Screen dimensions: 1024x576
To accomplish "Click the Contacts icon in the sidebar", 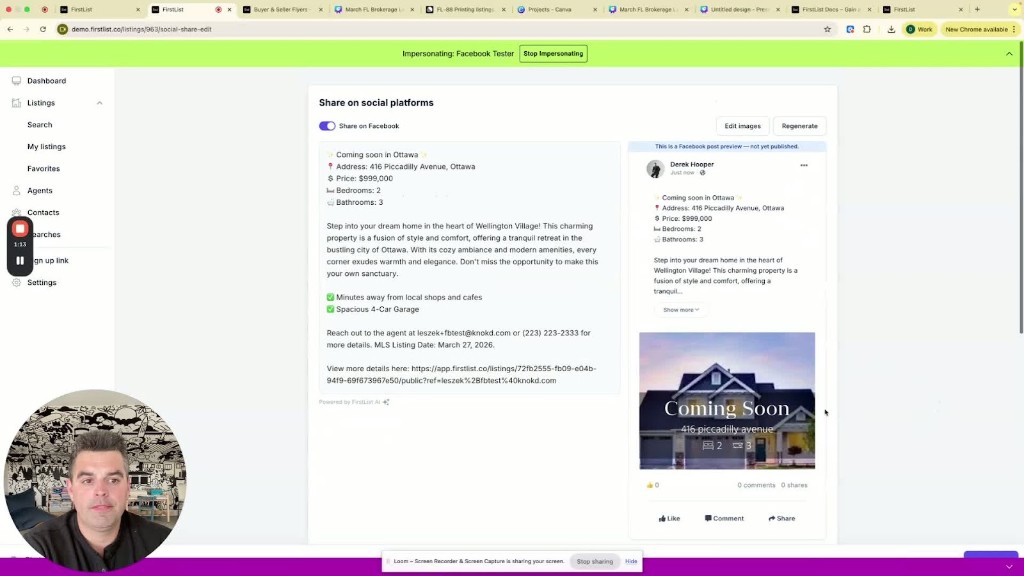I will 15,212.
